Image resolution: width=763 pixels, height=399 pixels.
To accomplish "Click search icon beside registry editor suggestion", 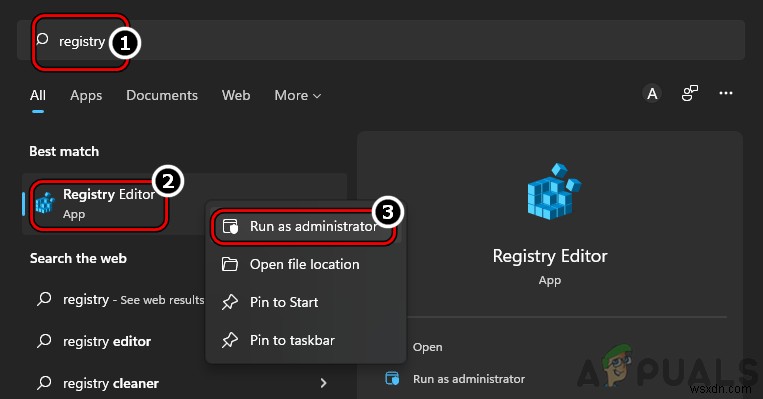I will 44,341.
